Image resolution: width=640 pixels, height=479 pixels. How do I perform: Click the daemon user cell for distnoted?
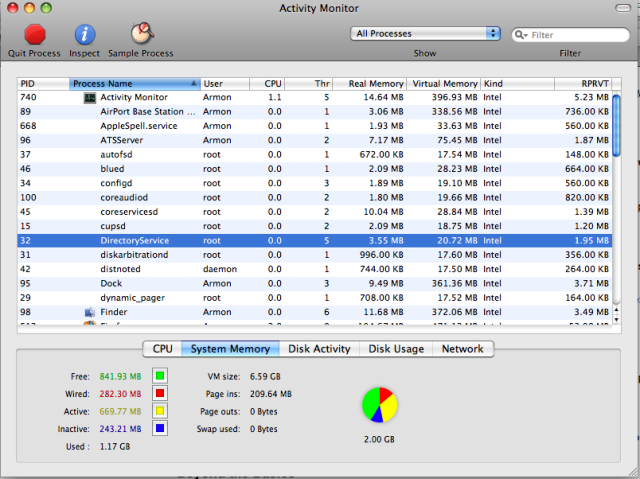click(x=220, y=269)
